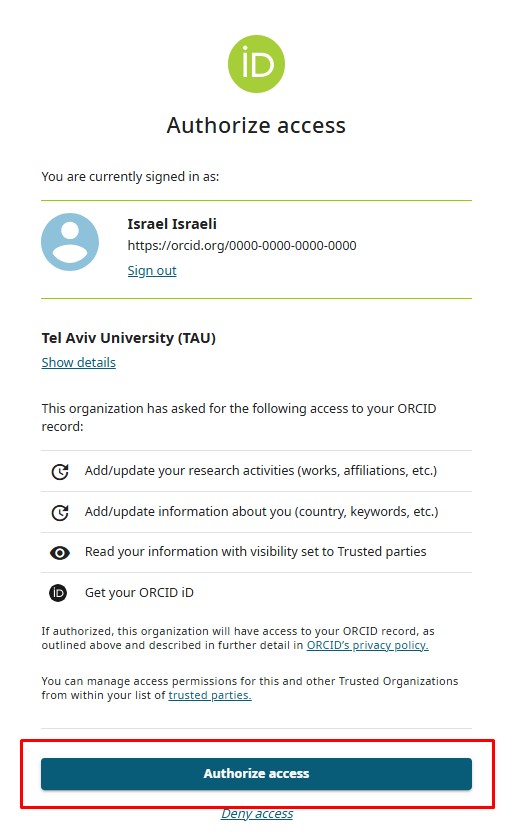Expand Show details for Tel Aviv University
Image resolution: width=515 pixels, height=840 pixels.
point(79,363)
